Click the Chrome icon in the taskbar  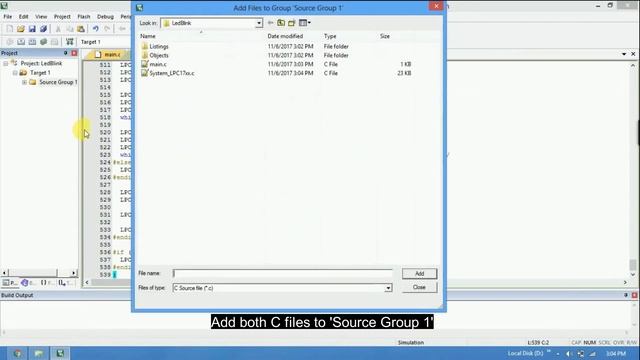pyautogui.click(x=17, y=353)
